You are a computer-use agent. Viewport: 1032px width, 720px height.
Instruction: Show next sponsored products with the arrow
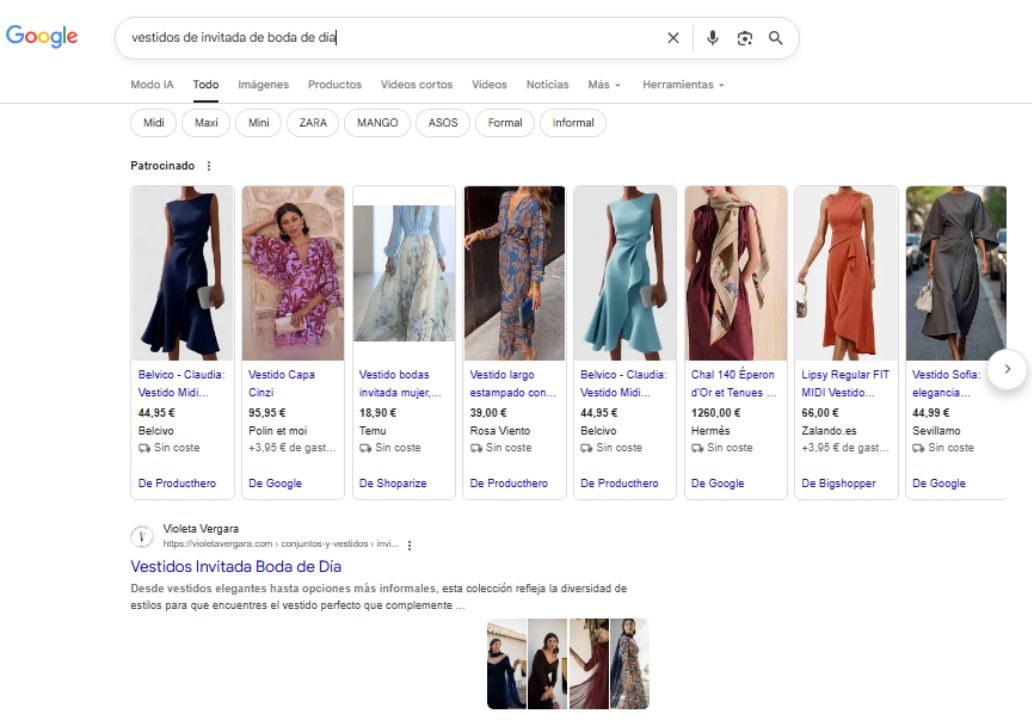1007,369
